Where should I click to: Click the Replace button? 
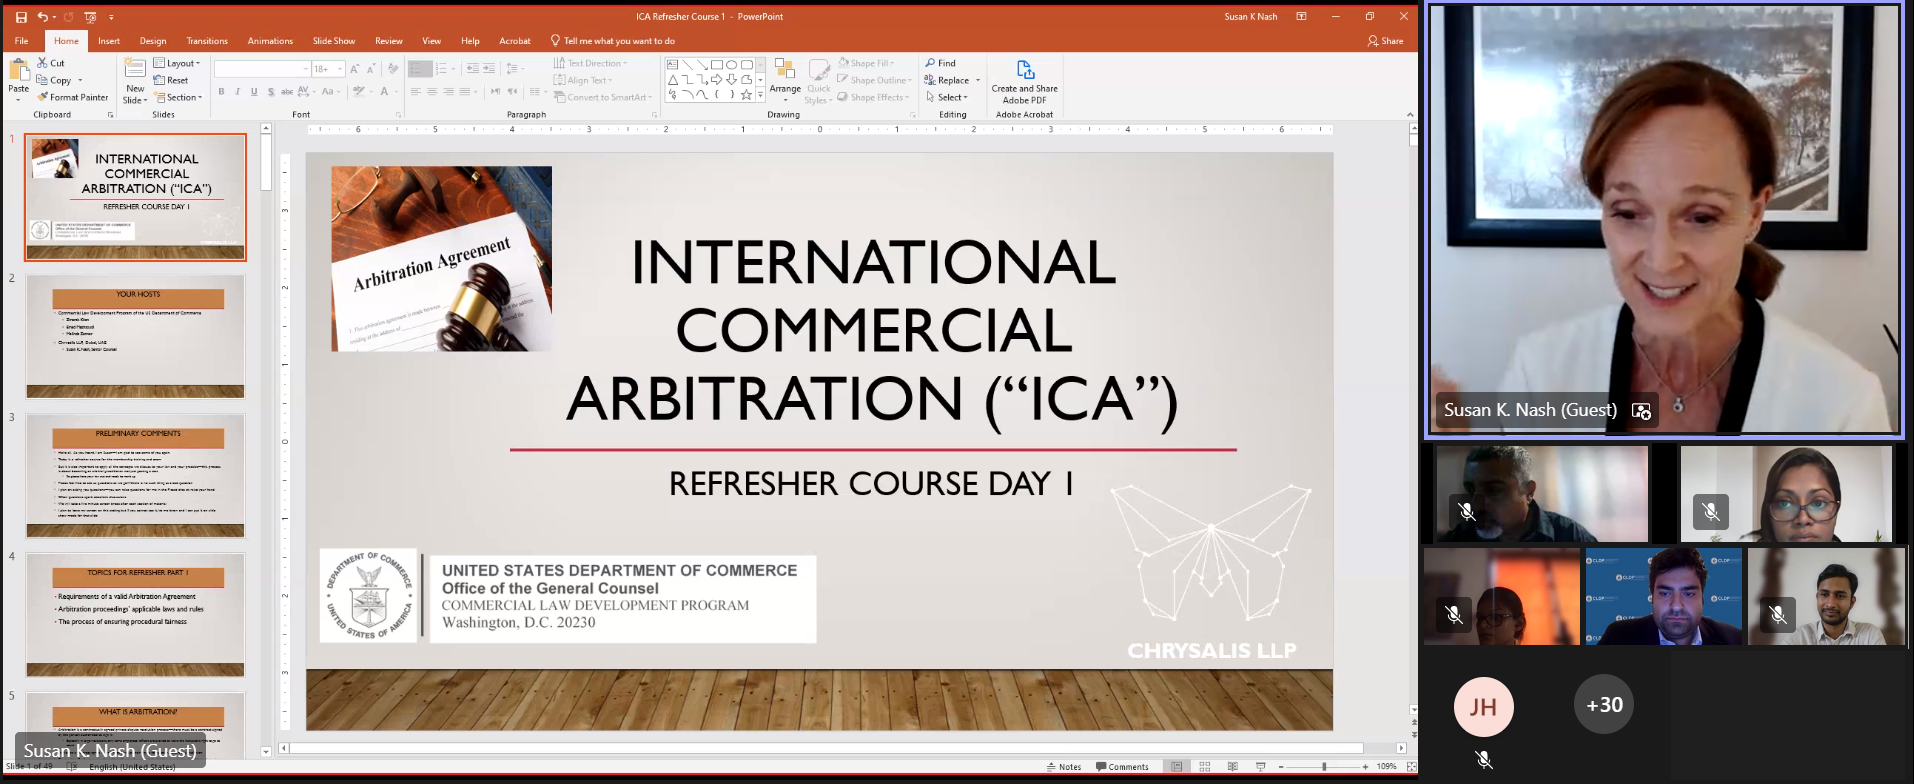point(947,80)
